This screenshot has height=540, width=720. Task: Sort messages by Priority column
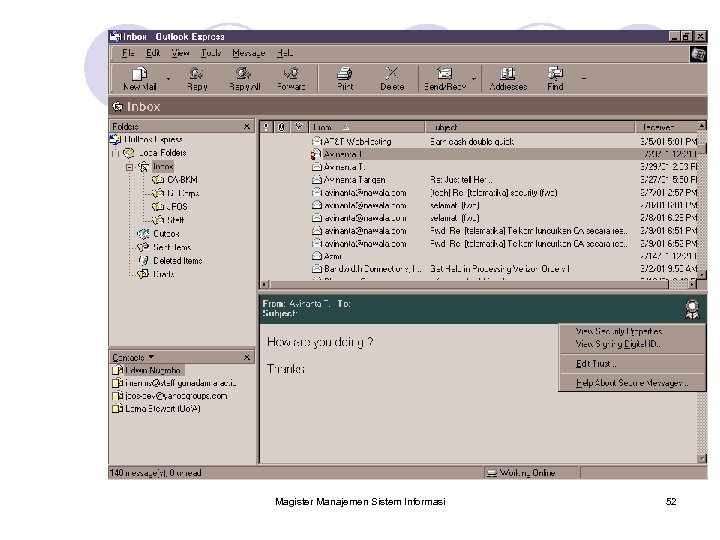coord(266,127)
